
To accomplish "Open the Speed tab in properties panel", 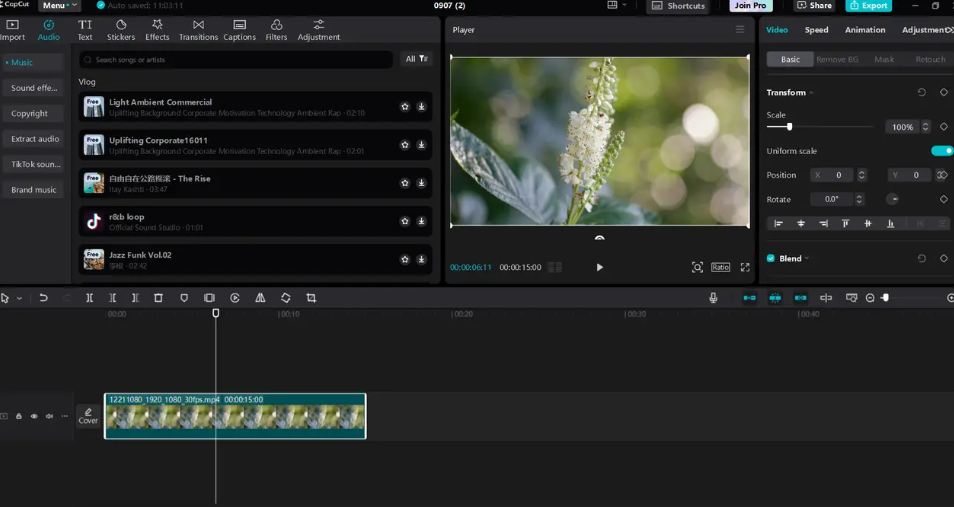I will [816, 30].
